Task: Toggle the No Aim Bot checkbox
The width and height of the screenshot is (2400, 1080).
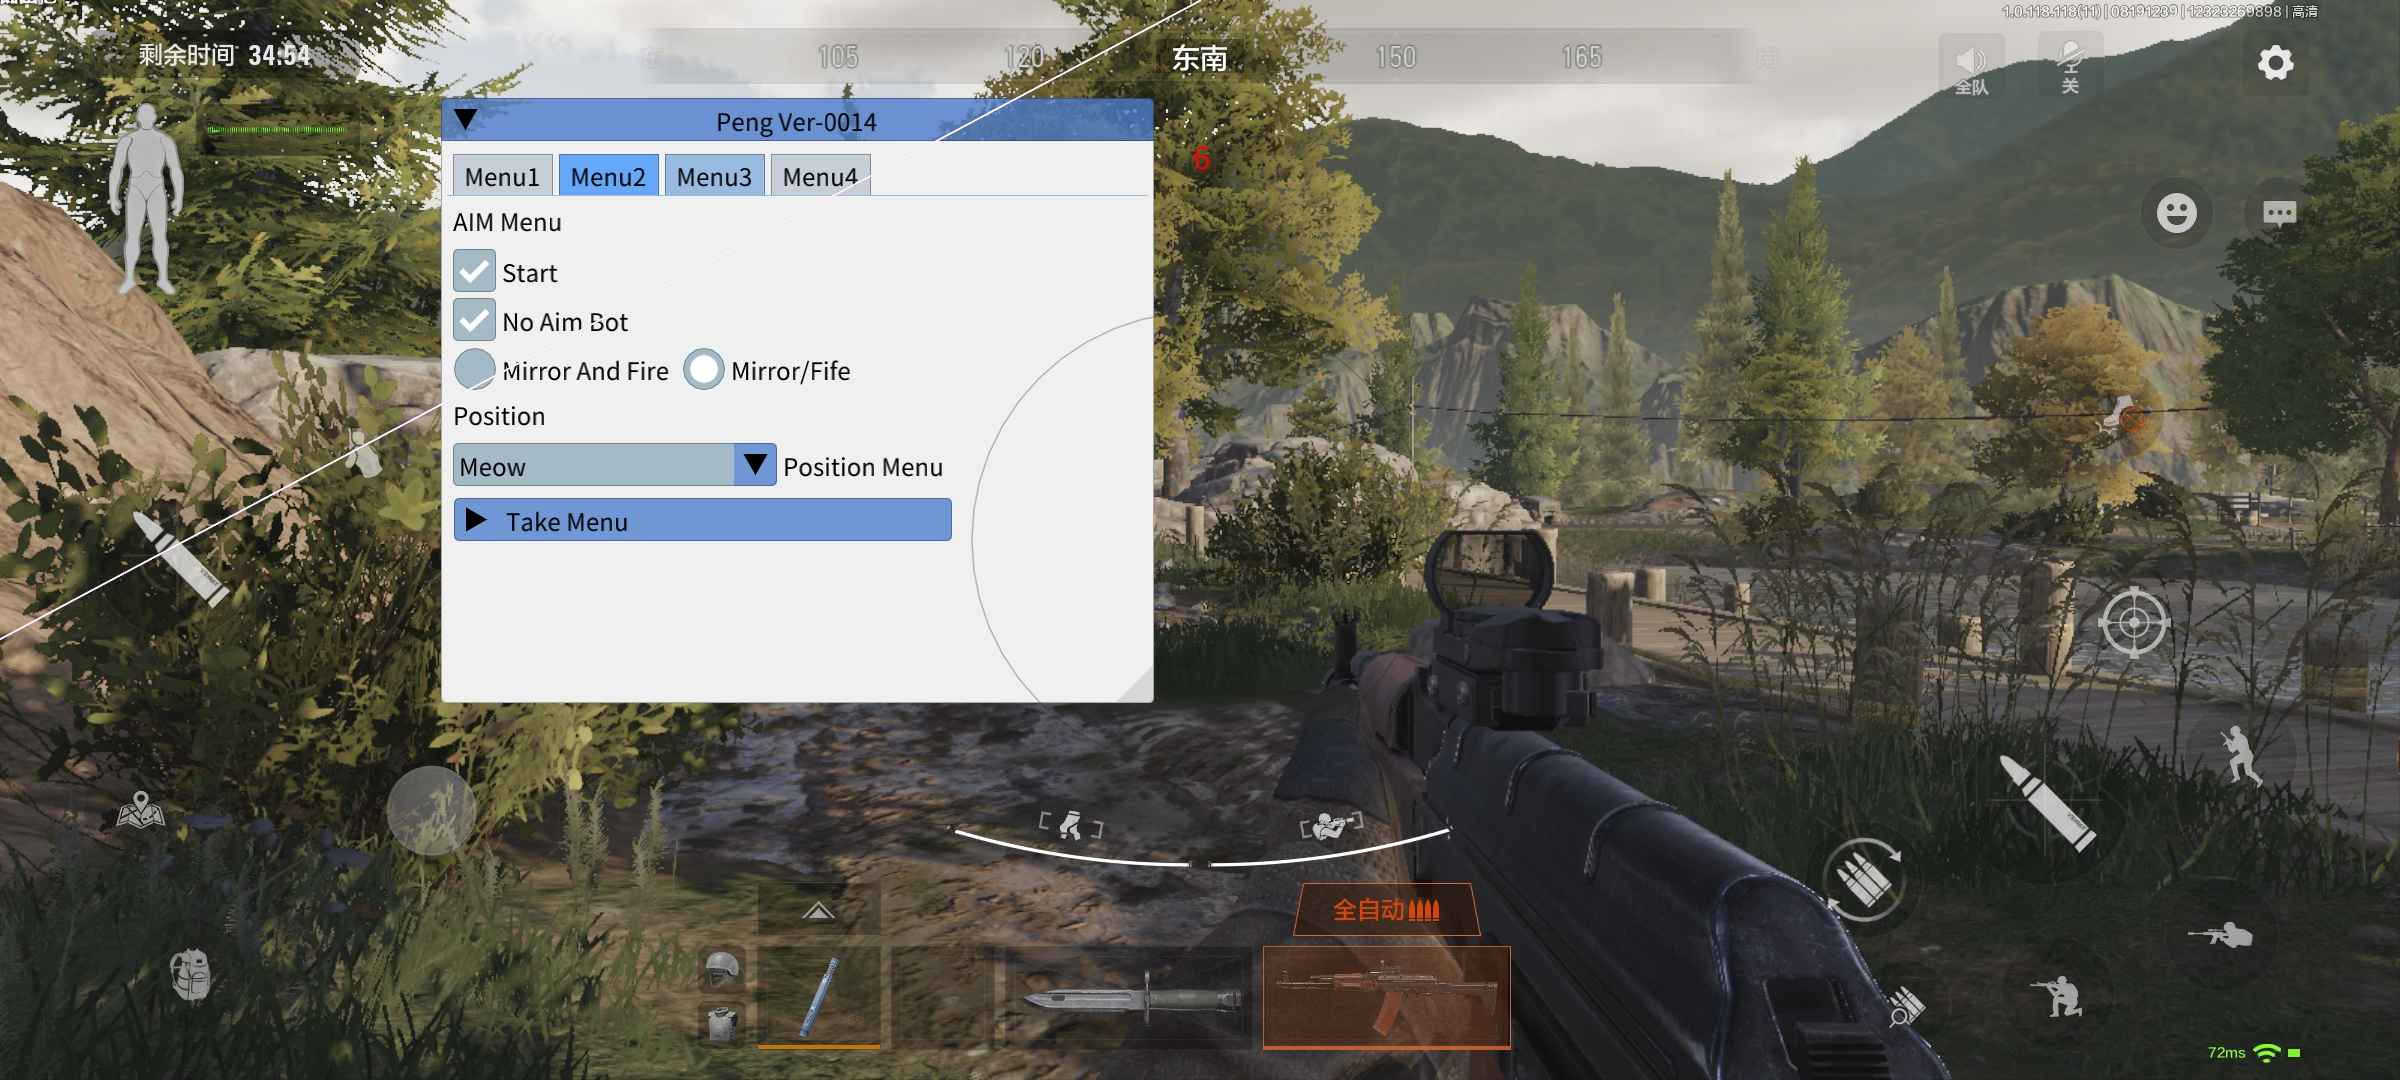Action: click(474, 320)
